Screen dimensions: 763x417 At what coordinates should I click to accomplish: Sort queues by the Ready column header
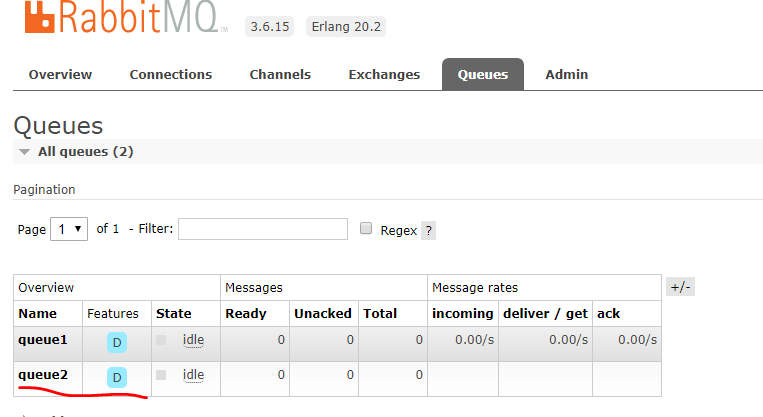pyautogui.click(x=247, y=313)
